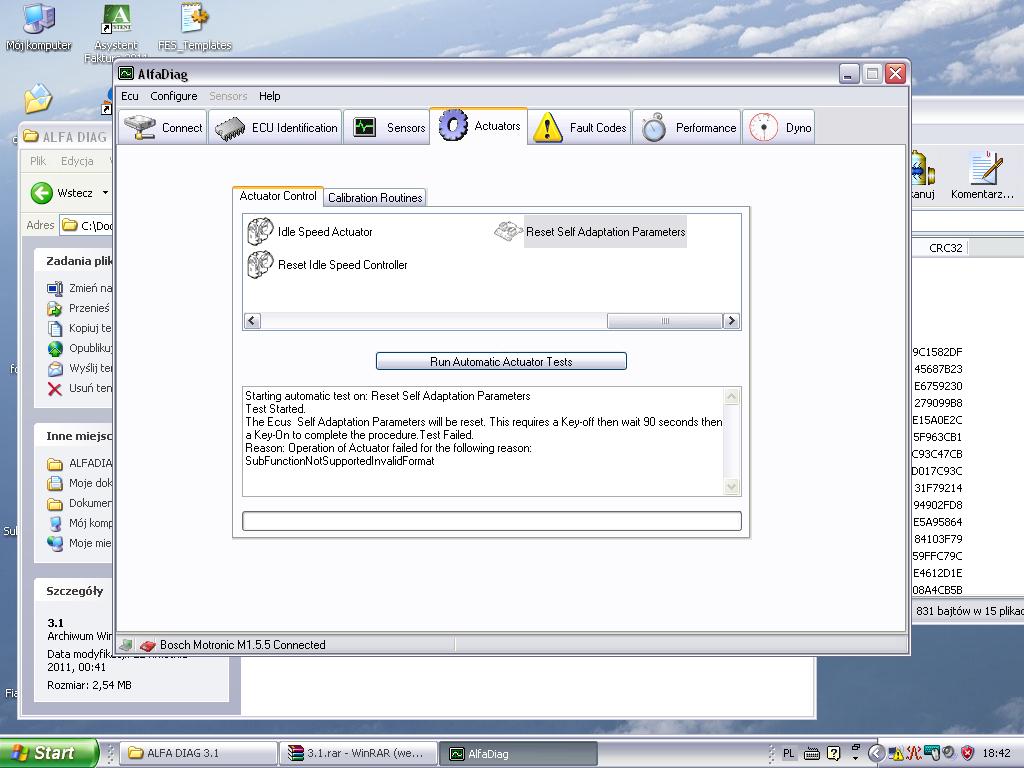Switch to the Calibration Routines sub-tab

(x=375, y=197)
